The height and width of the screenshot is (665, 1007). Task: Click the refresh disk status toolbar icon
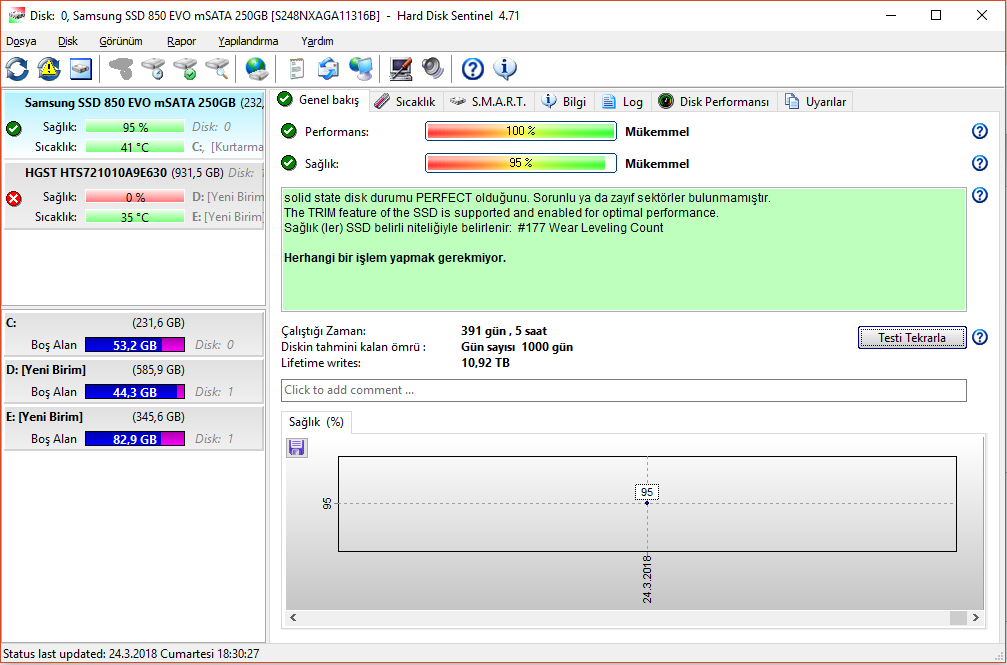(x=17, y=69)
